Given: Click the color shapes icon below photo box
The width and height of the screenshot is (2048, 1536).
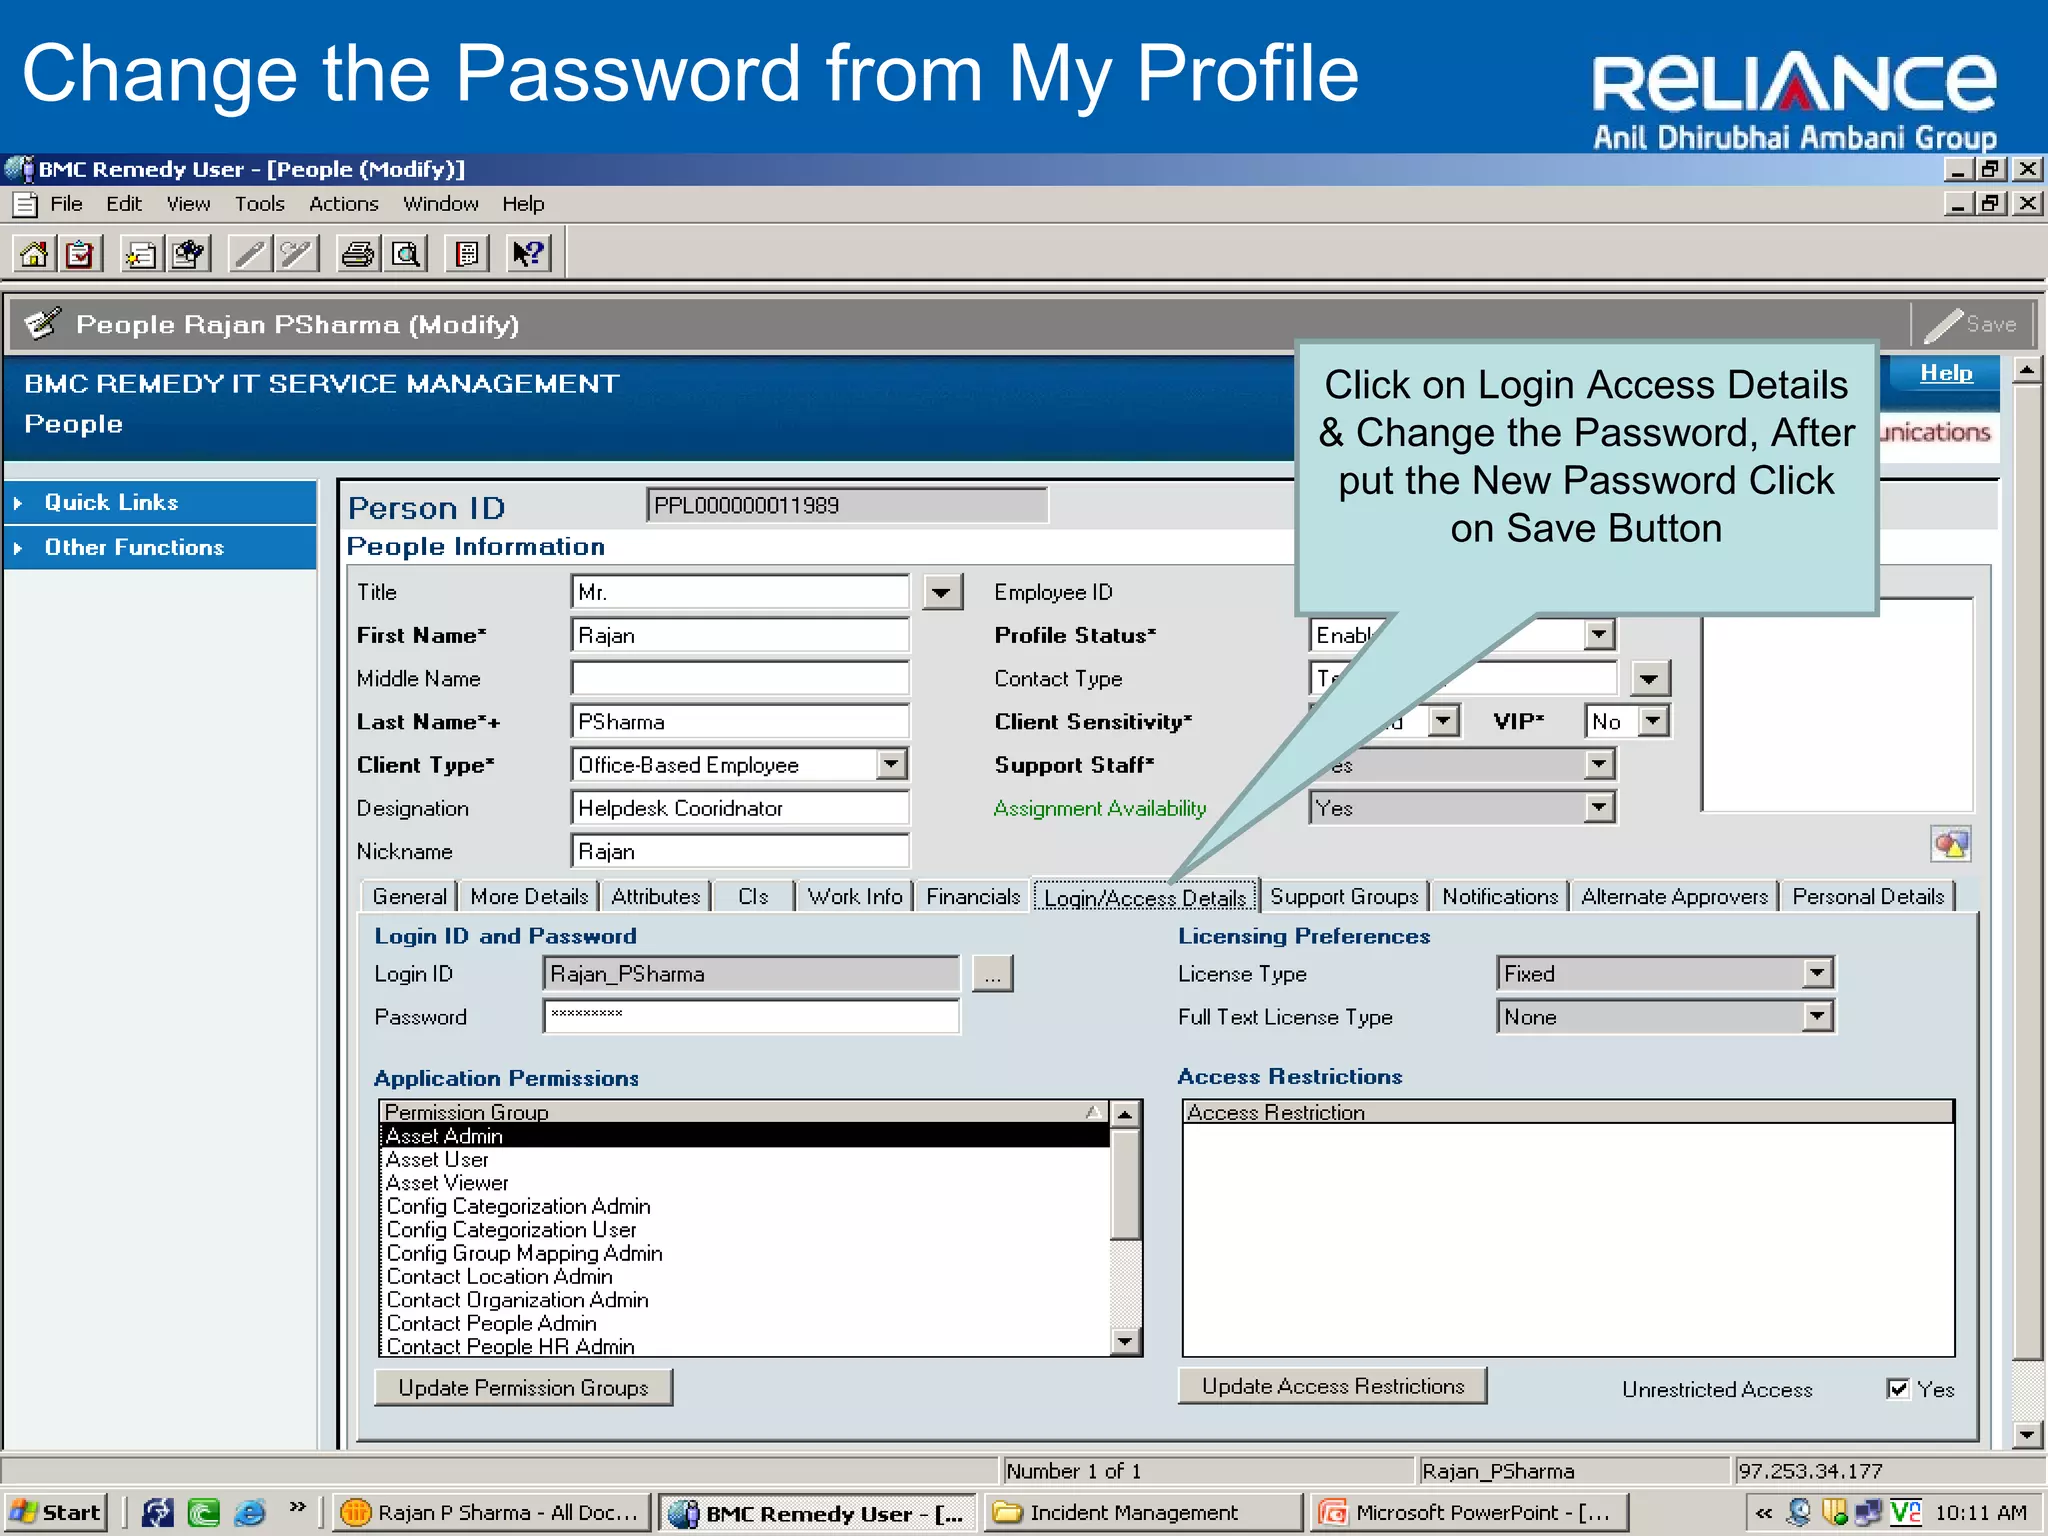Looking at the screenshot, I should (1950, 845).
